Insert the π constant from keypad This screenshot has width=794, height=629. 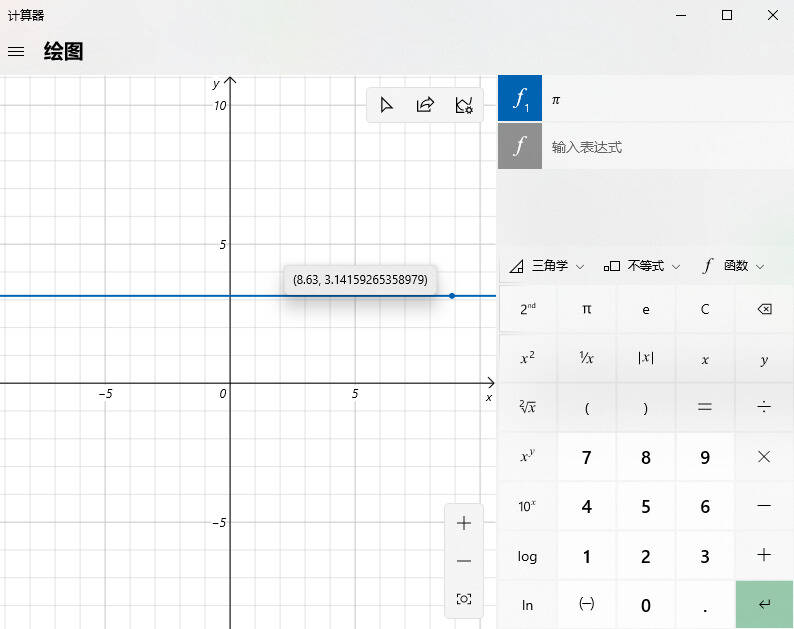pos(586,309)
